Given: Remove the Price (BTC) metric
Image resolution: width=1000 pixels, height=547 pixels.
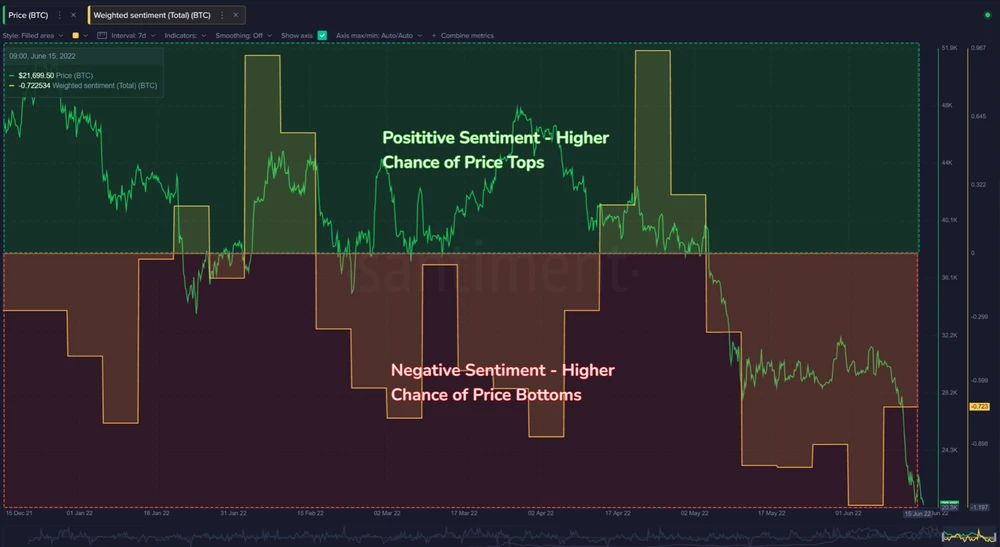Looking at the screenshot, I should (73, 15).
